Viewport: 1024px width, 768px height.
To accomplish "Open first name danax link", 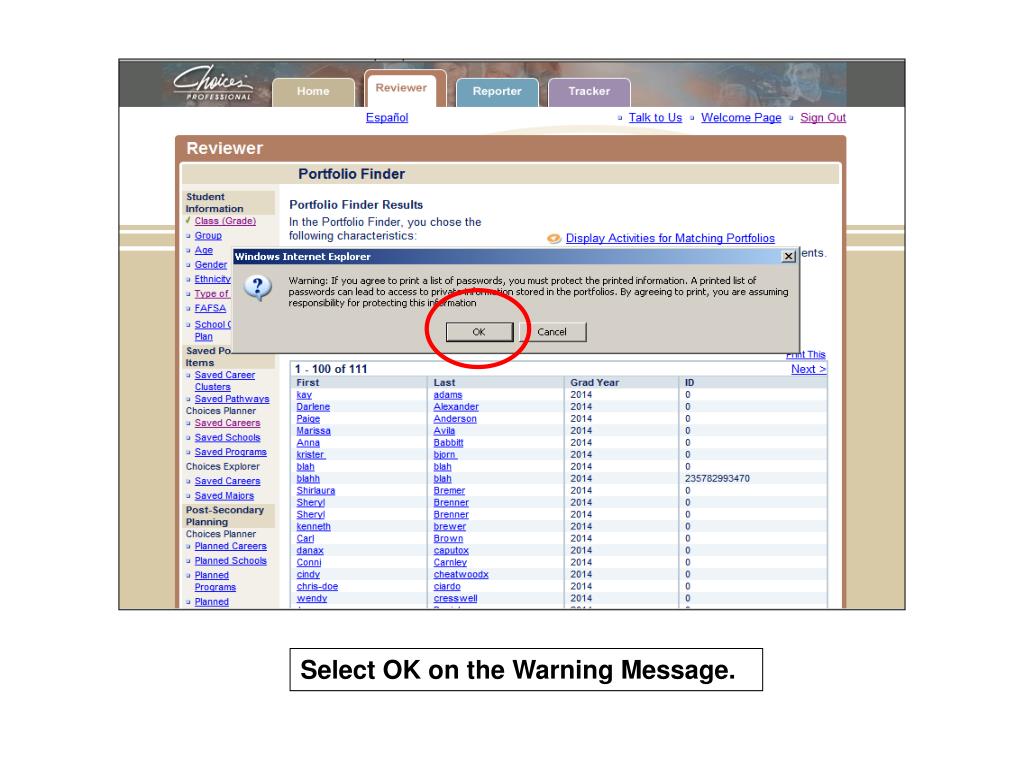I will point(310,551).
